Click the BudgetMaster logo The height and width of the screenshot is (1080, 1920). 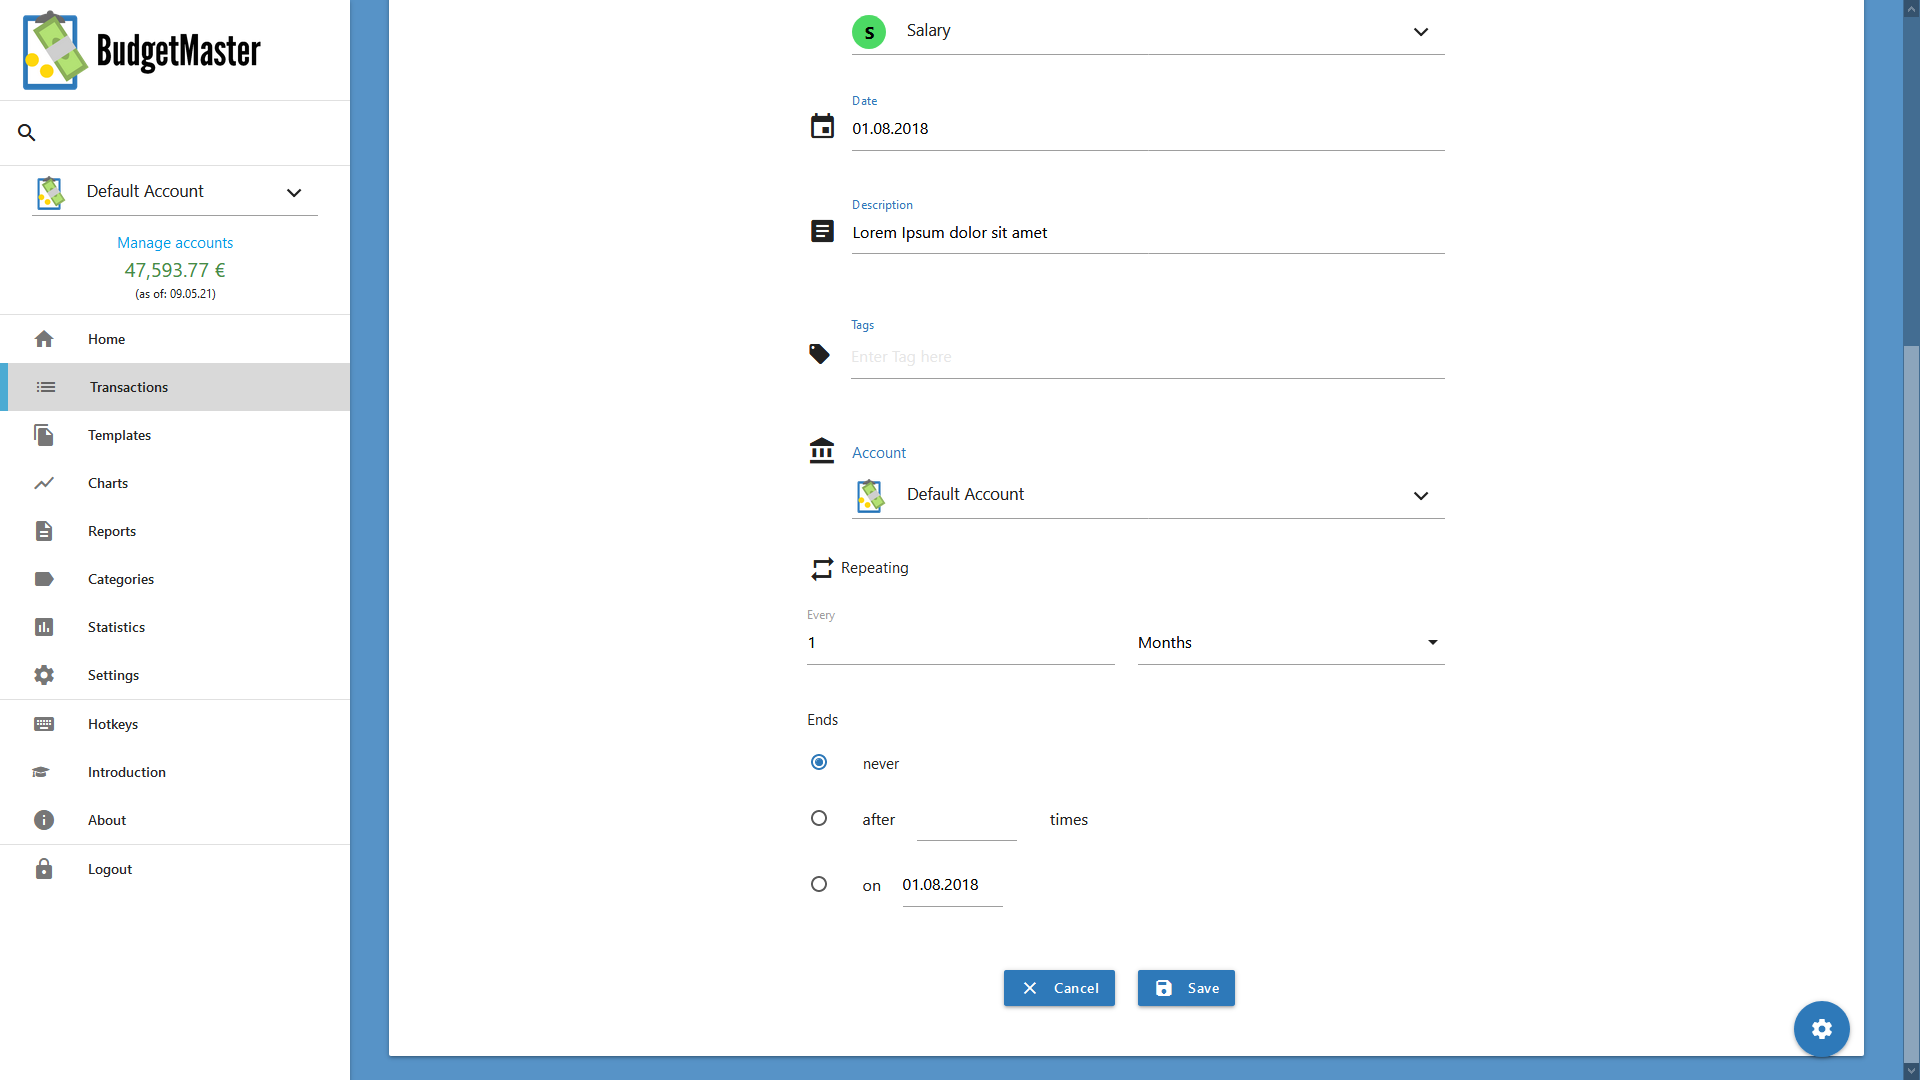142,50
